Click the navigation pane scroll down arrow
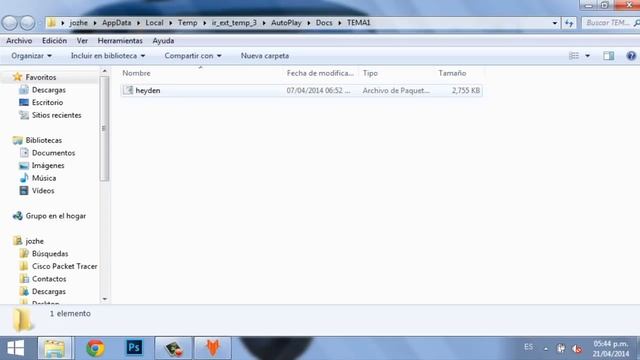640x360 pixels. click(x=104, y=299)
